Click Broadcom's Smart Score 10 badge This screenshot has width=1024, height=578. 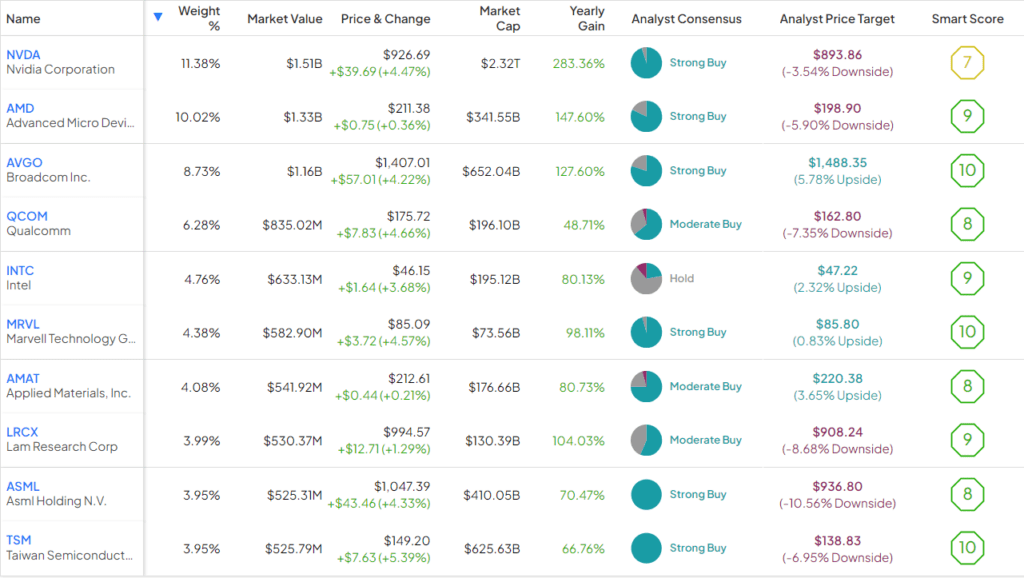click(967, 171)
